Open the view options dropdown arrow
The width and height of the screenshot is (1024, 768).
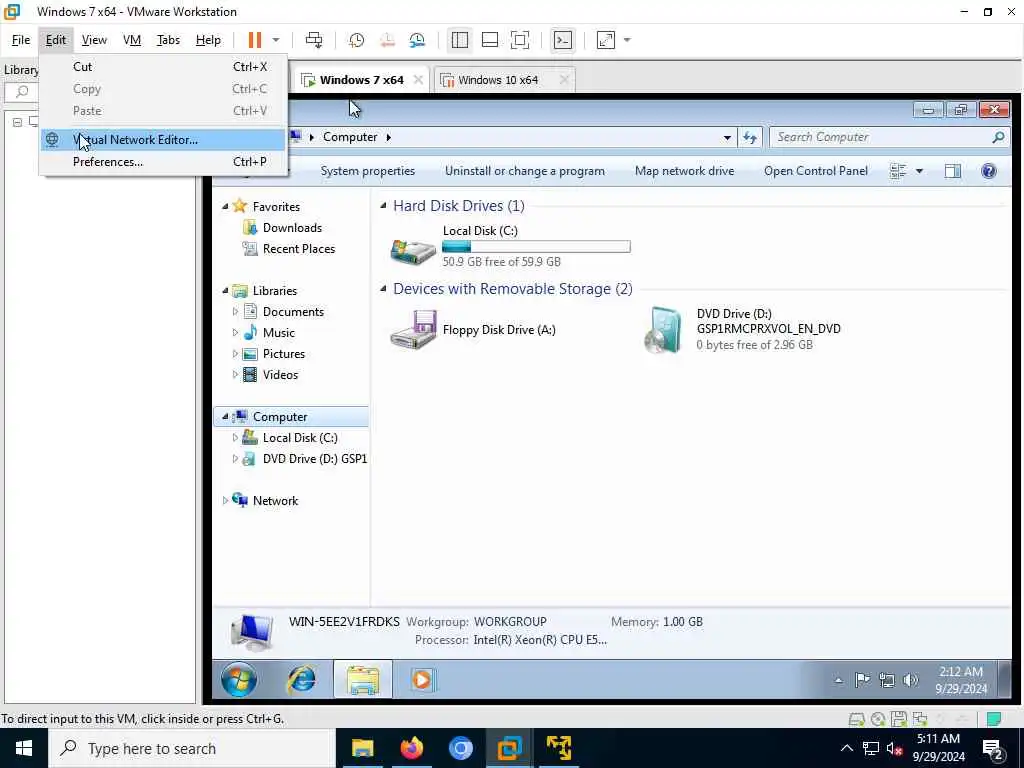919,171
